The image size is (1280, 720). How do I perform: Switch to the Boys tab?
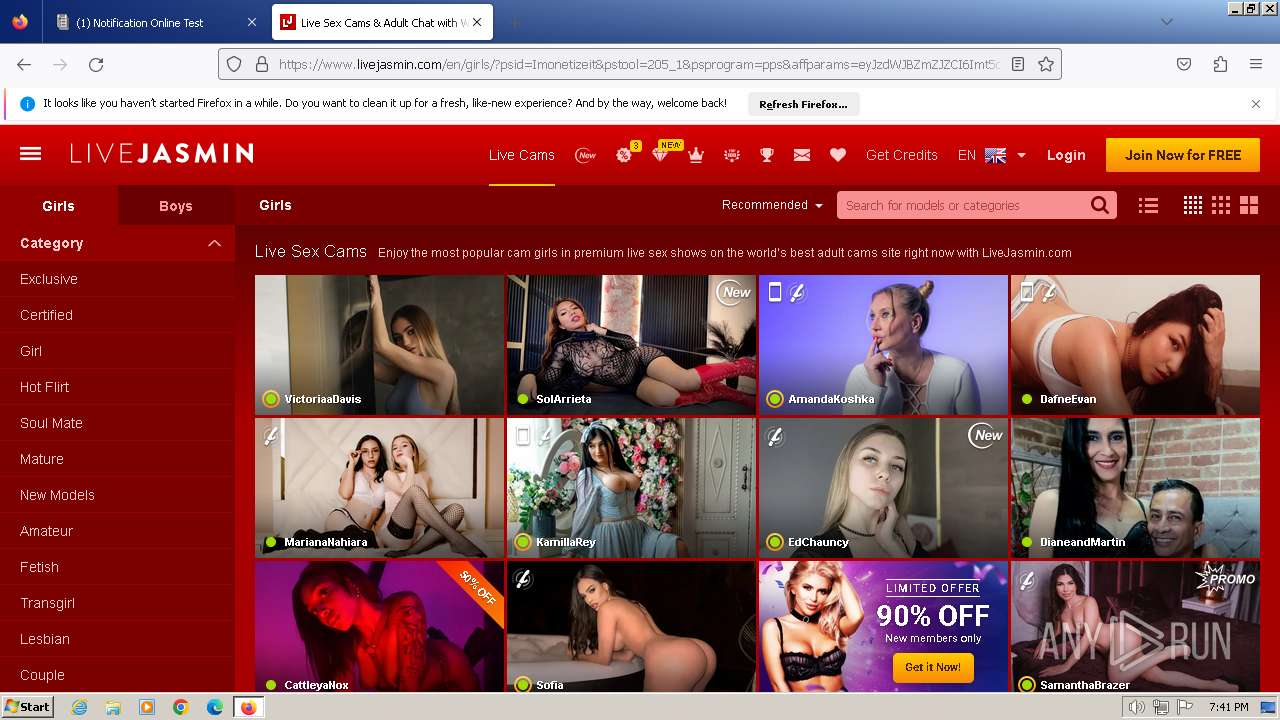coord(176,206)
